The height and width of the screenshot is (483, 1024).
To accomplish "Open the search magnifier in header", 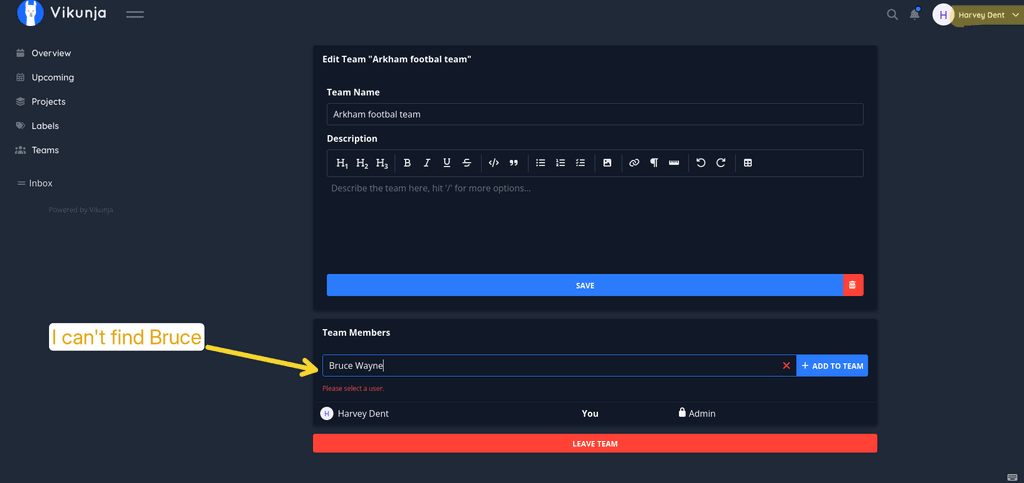I will coord(892,14).
